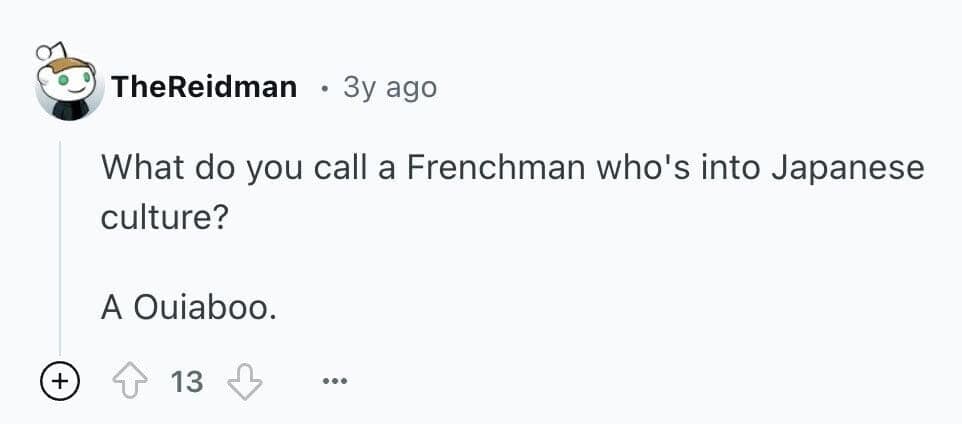Click the word "ago" in the timestamp

coord(411,88)
